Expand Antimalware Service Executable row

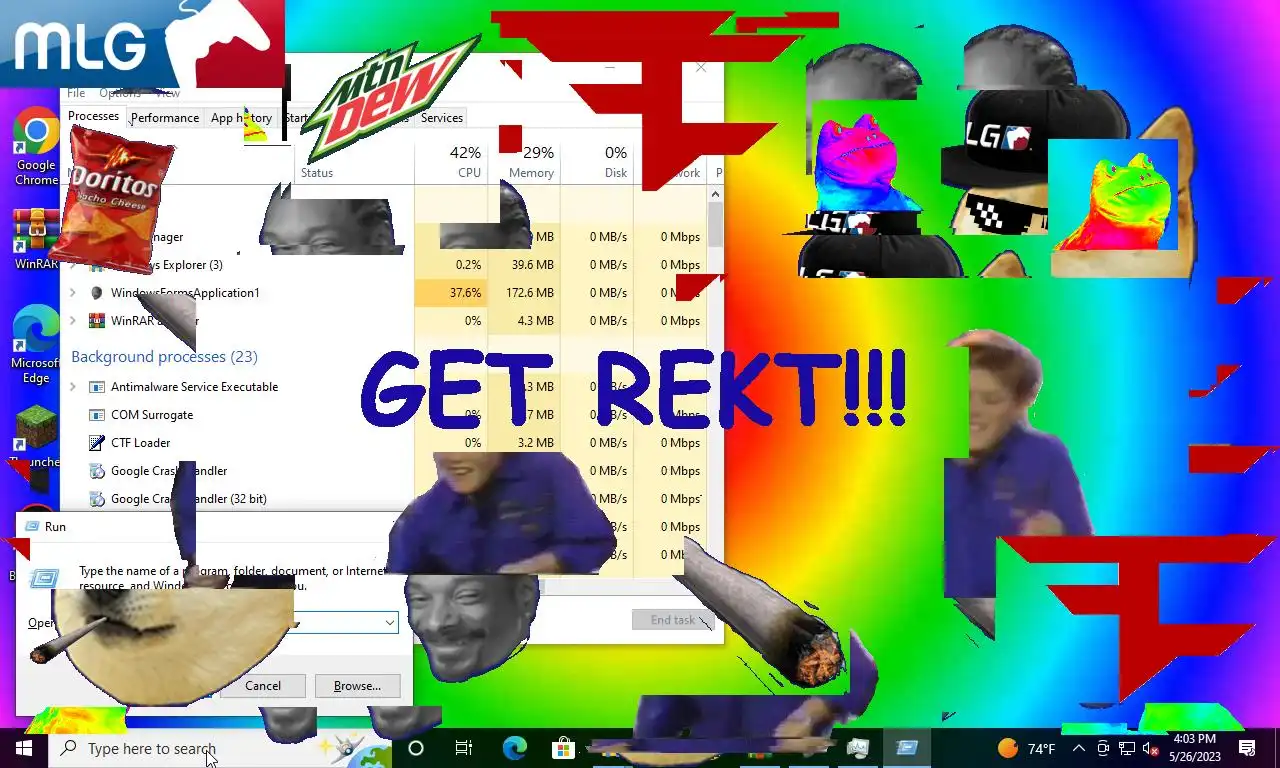[72, 387]
